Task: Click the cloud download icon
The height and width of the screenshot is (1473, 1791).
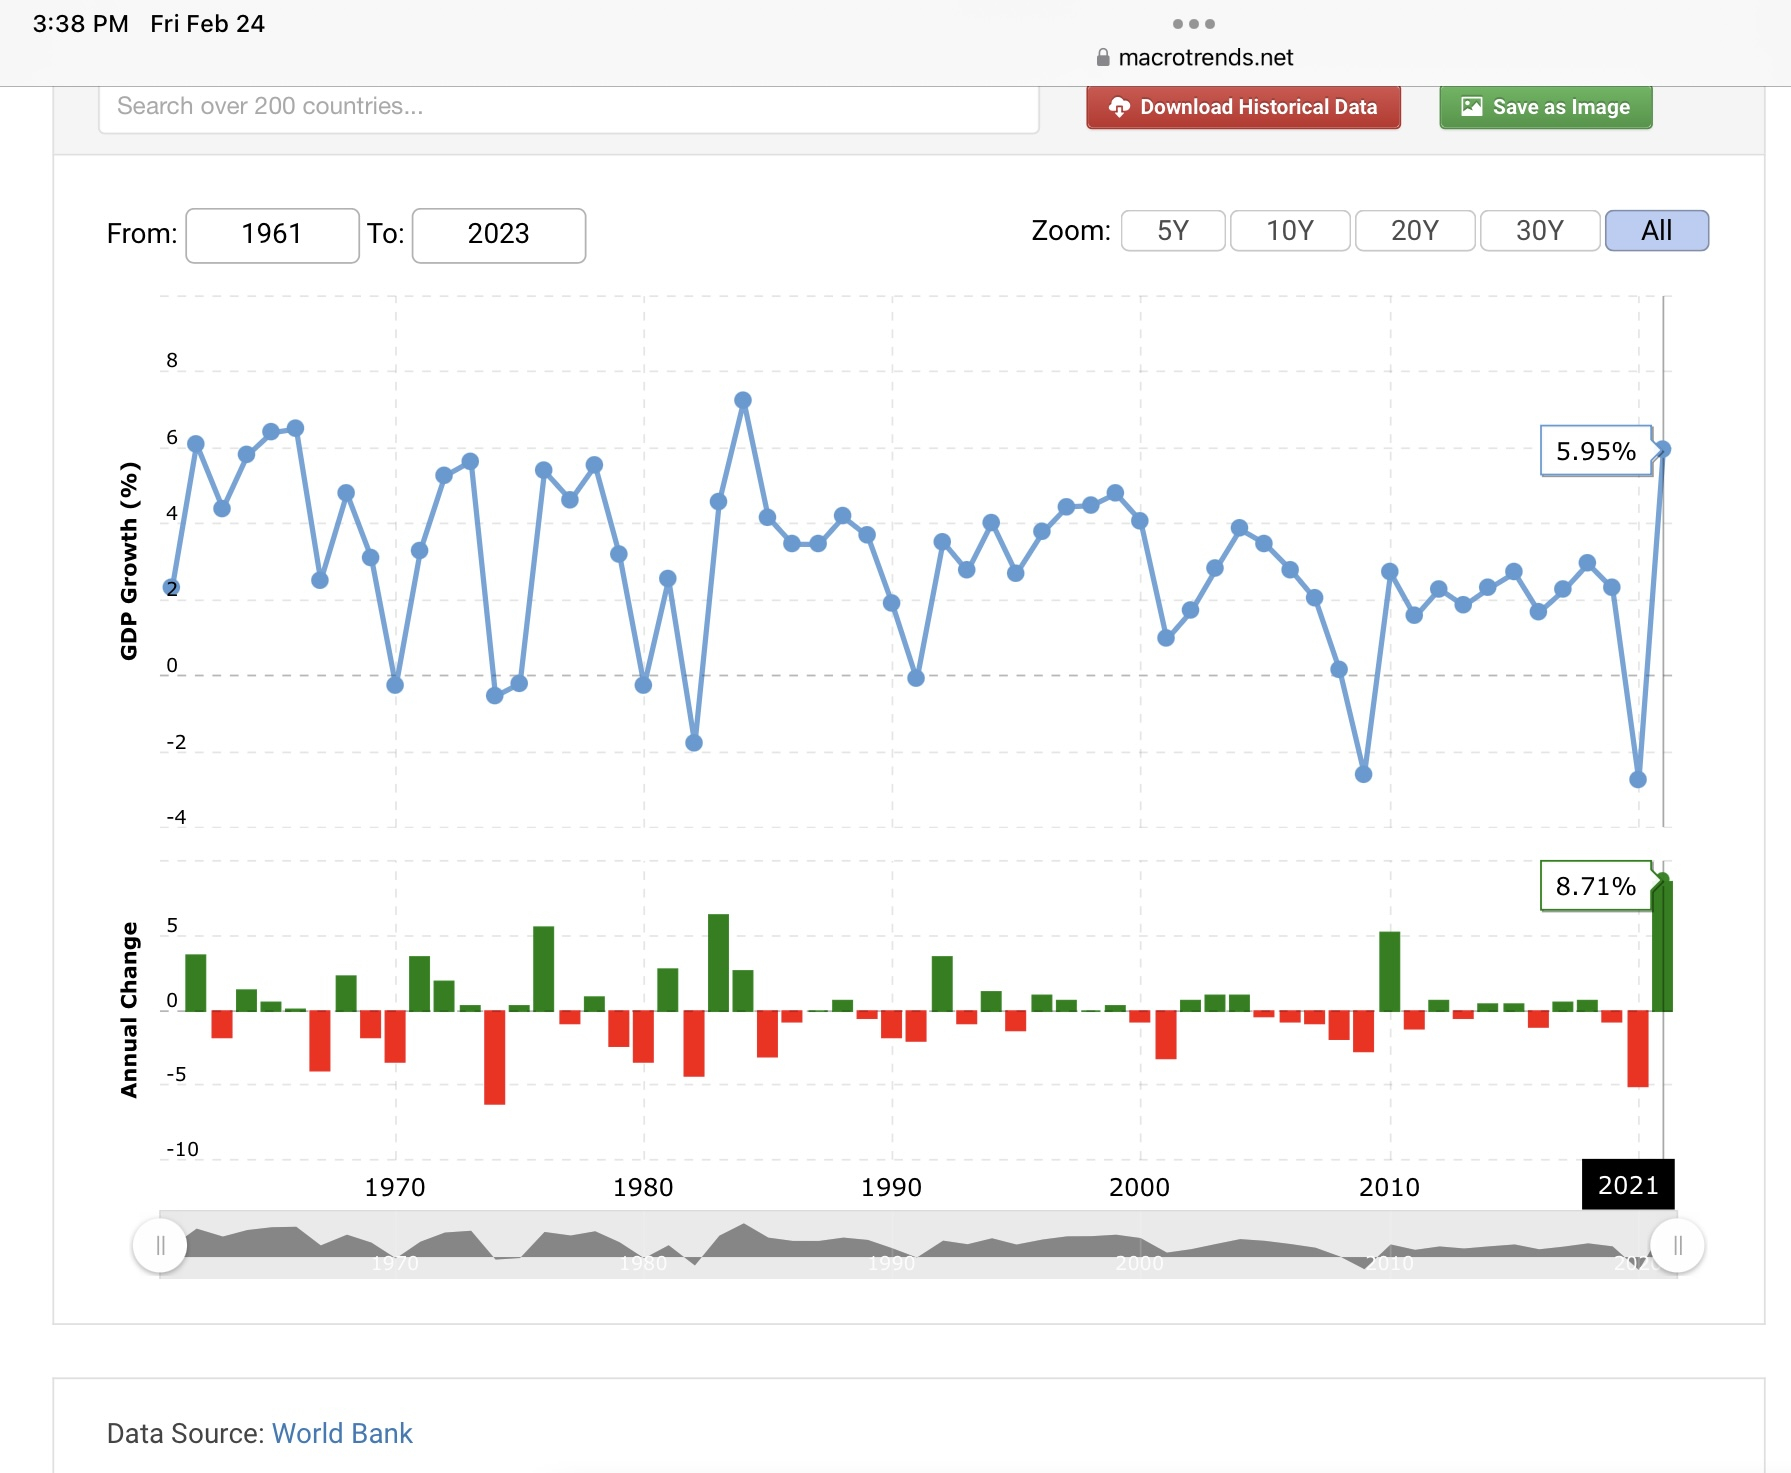Action: click(x=1119, y=107)
